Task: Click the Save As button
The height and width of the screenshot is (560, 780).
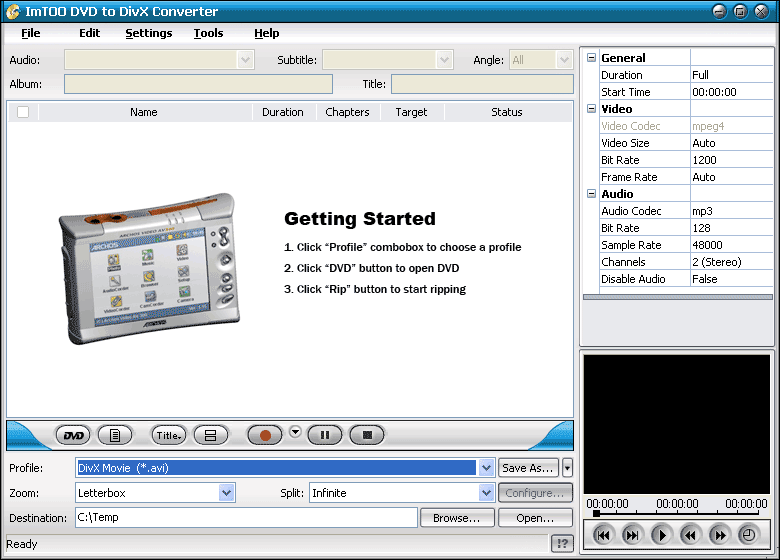Action: coord(528,468)
